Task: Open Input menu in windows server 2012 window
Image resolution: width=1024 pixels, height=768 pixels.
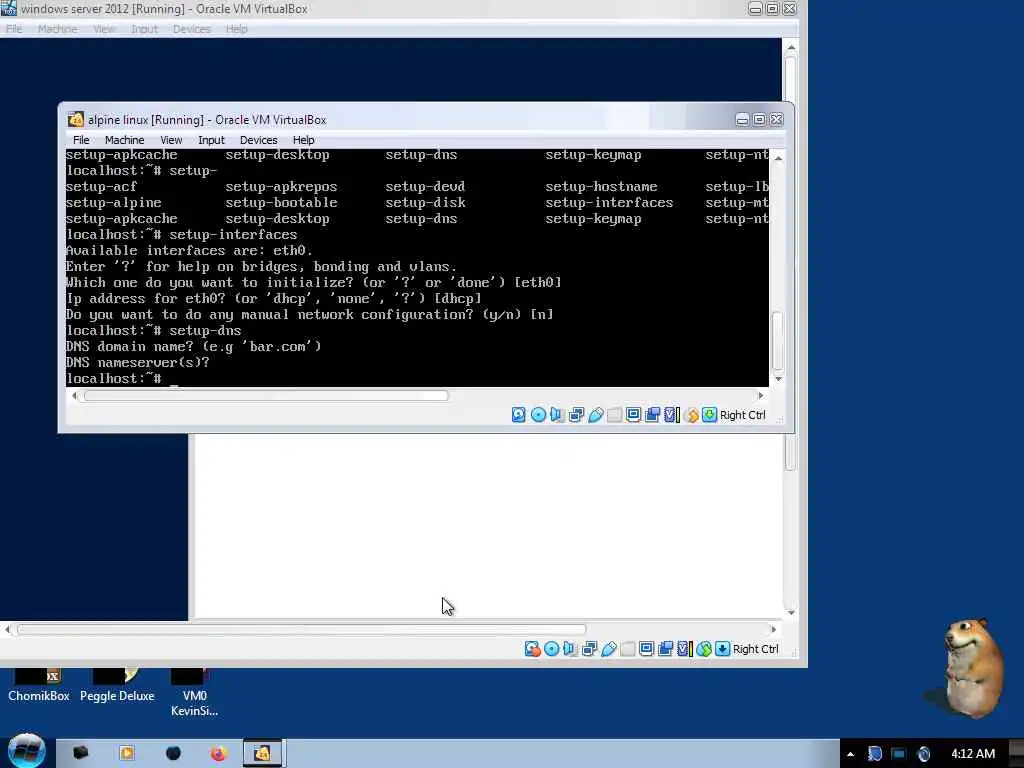Action: tap(144, 29)
